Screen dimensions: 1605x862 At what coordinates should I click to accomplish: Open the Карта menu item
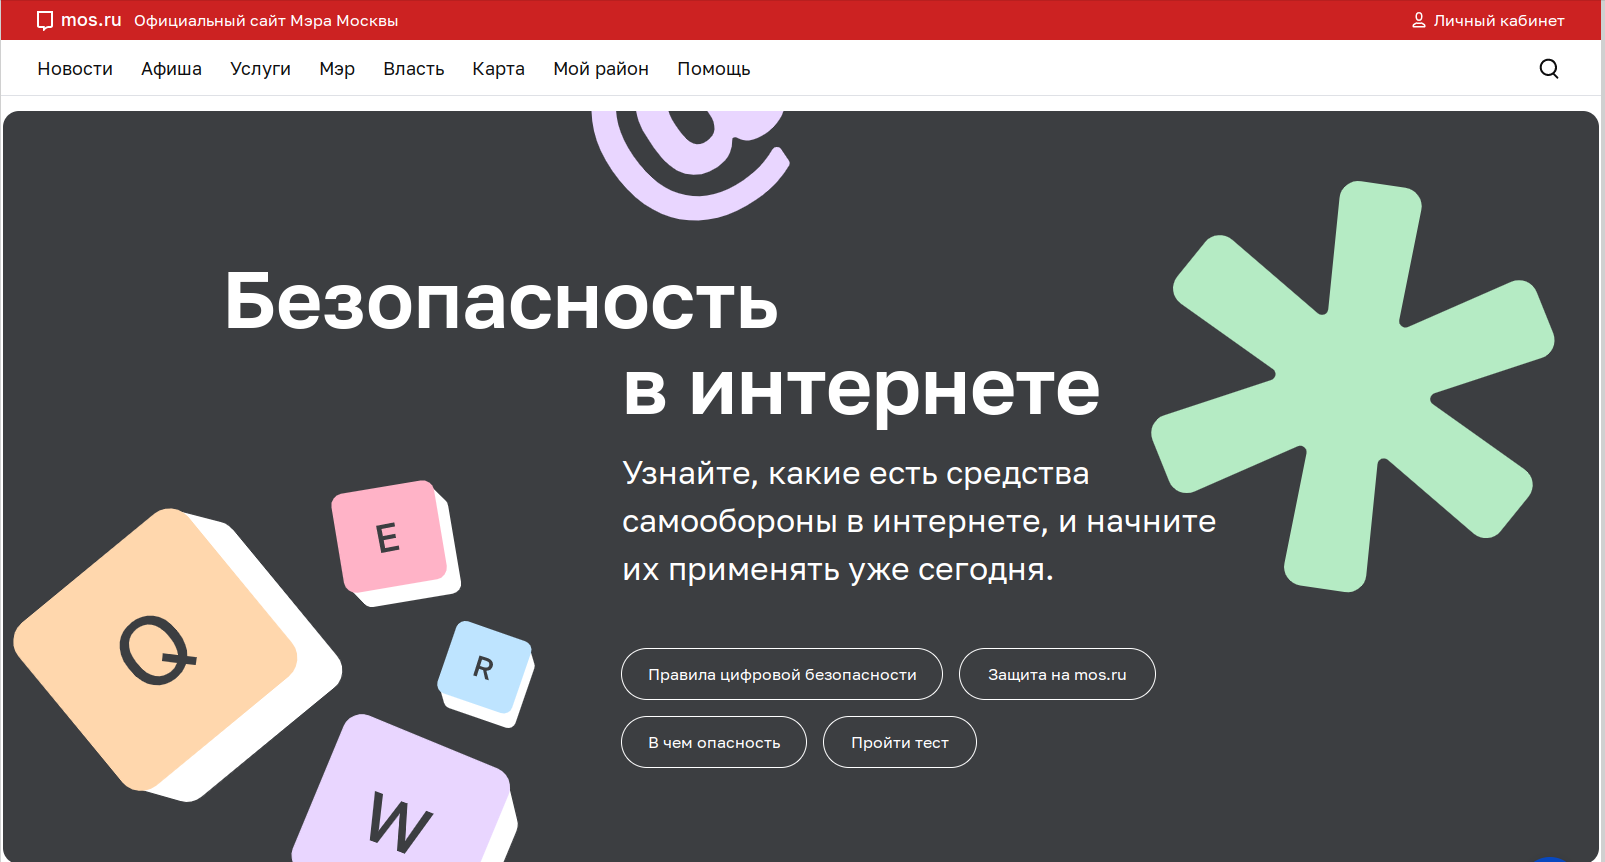click(x=498, y=69)
